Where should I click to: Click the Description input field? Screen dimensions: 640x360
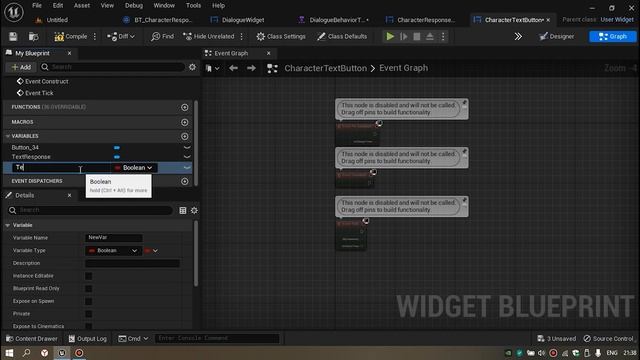tap(132, 263)
